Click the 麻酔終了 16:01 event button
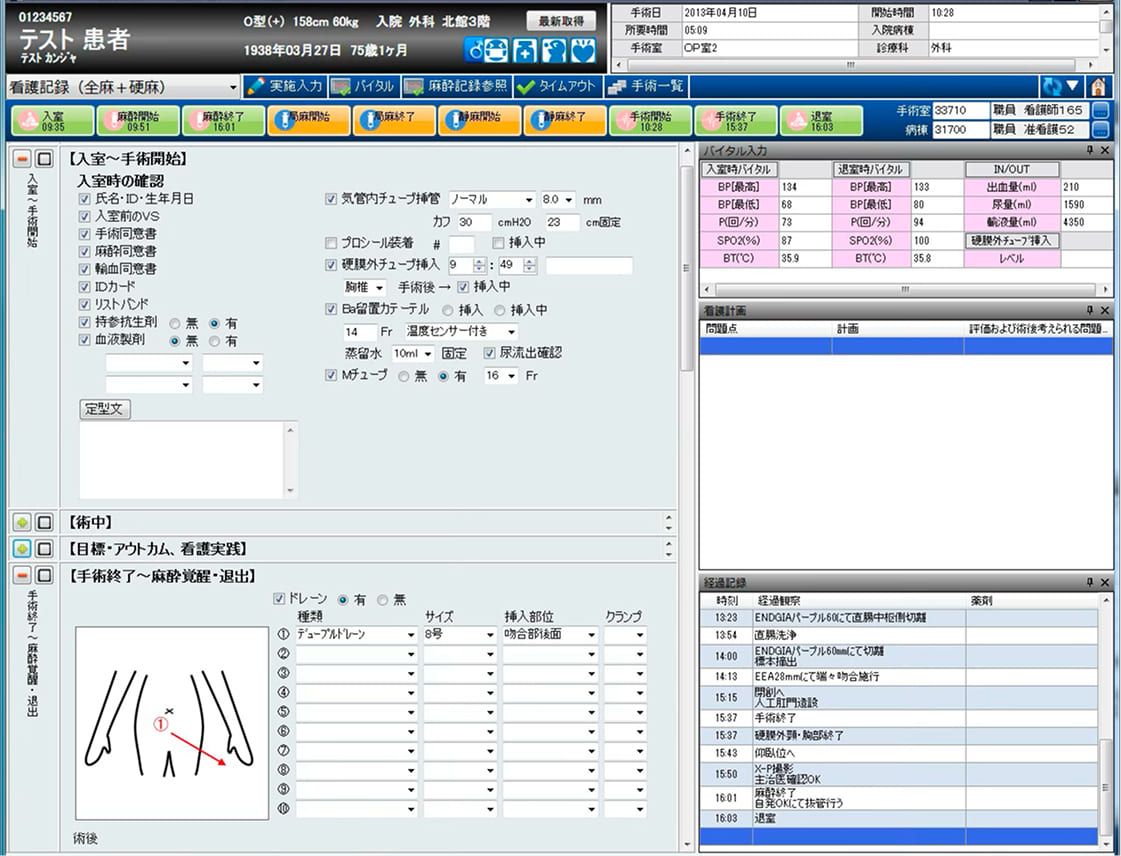The height and width of the screenshot is (856, 1121). click(x=223, y=120)
